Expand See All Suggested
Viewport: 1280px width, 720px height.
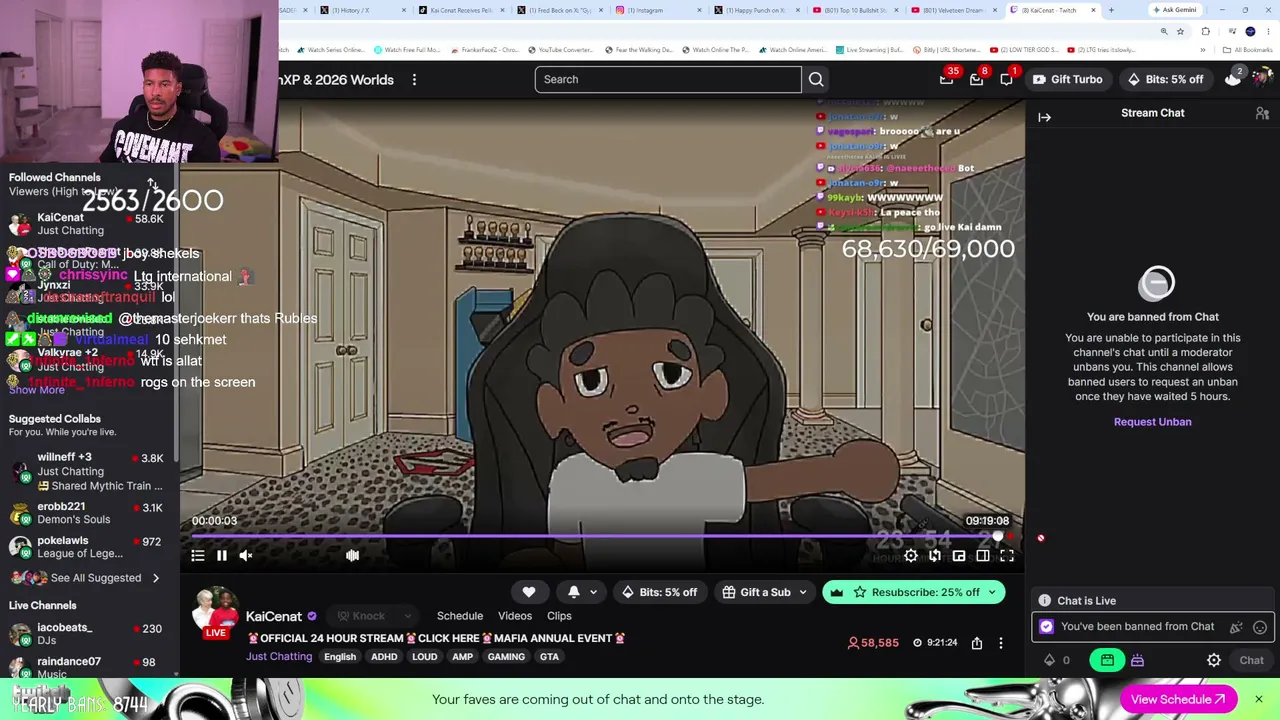click(x=86, y=578)
